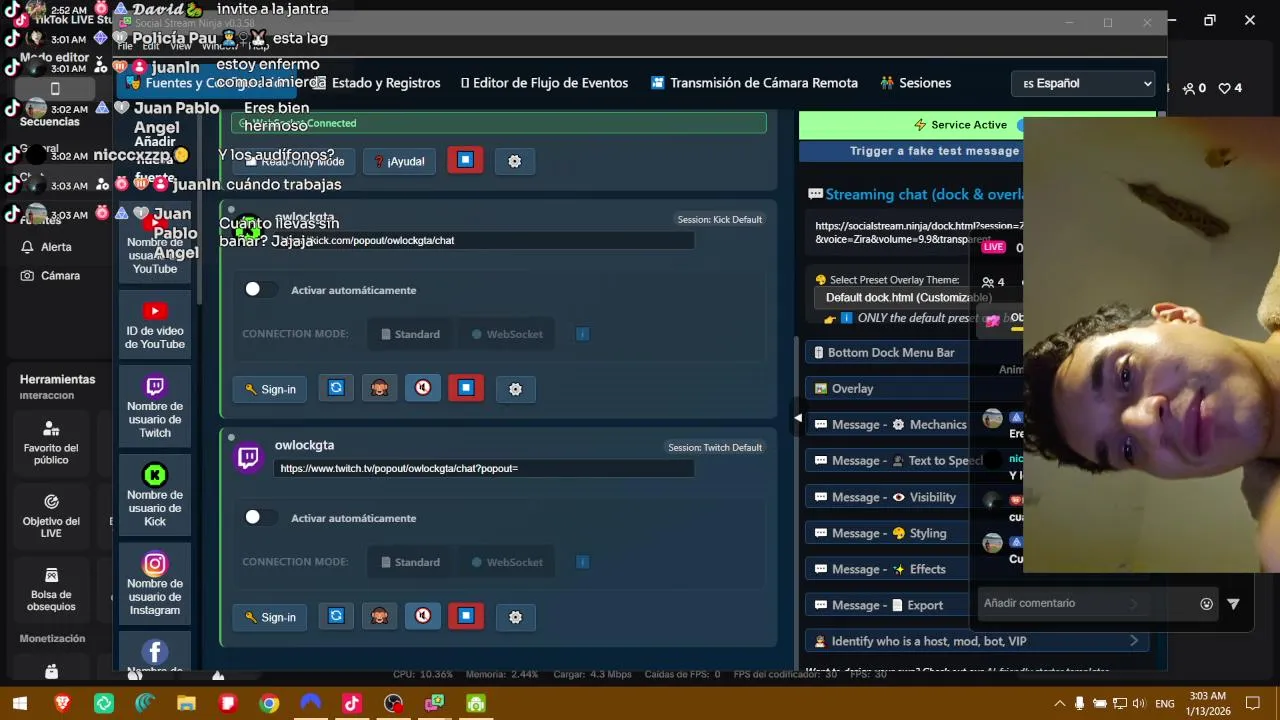Screen dimensions: 1280x720
Task: Mute the Twitch owlockgta source
Action: tap(423, 616)
